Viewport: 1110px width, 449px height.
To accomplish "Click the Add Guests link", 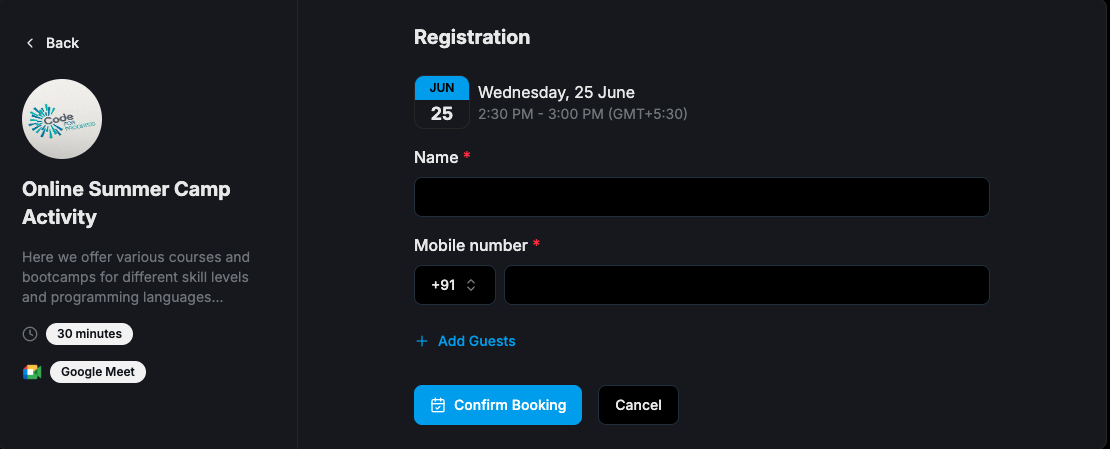I will 476,341.
